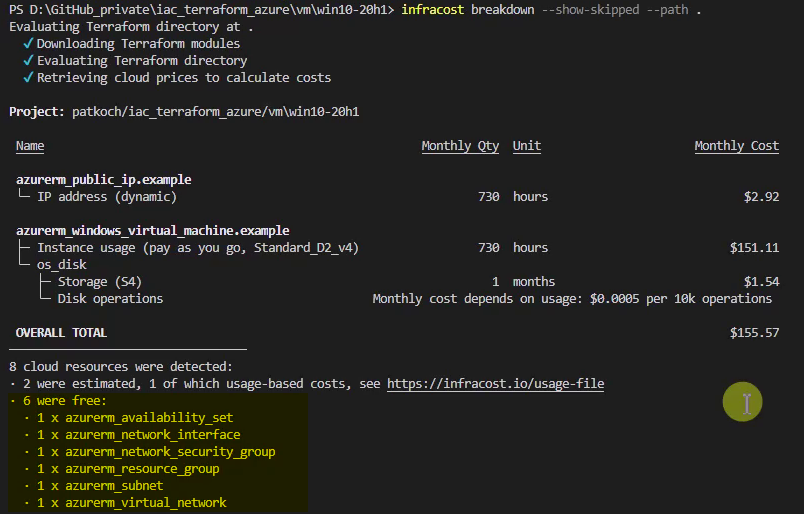Click the 'months' unit text
This screenshot has height=514, width=804.
pyautogui.click(x=534, y=282)
